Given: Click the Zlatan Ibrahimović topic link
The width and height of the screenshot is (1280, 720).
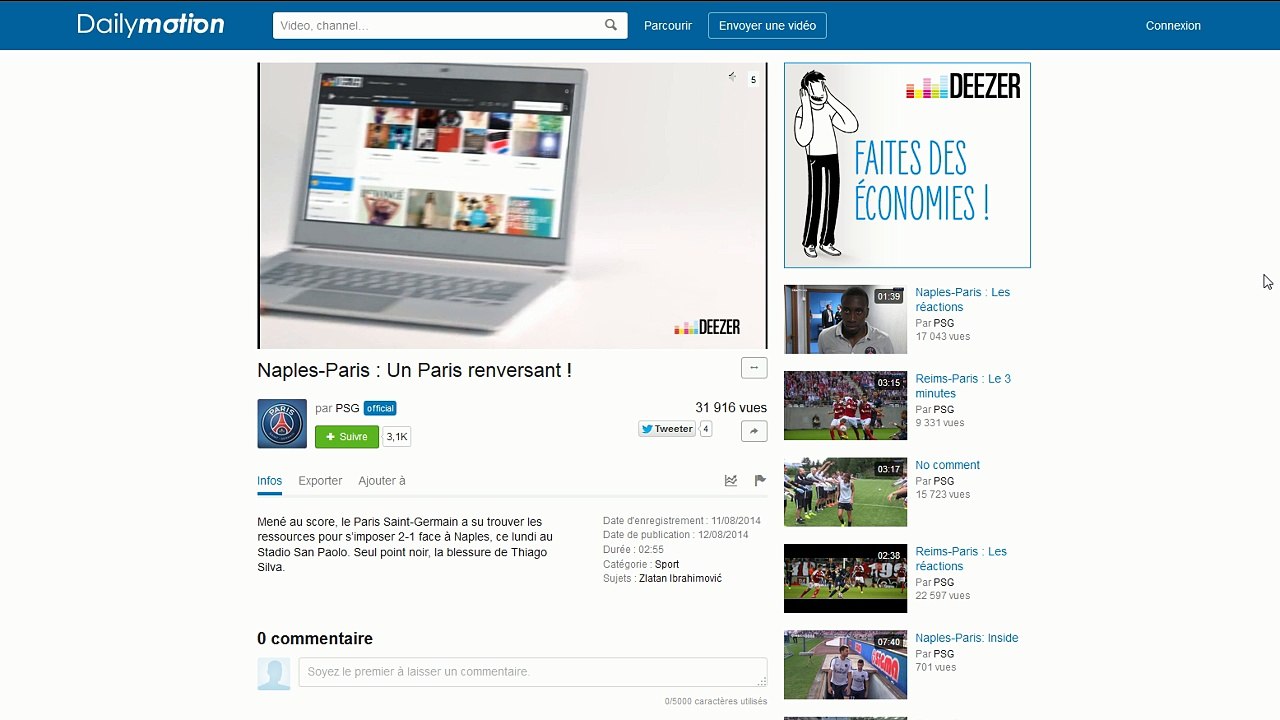Looking at the screenshot, I should click(x=680, y=579).
